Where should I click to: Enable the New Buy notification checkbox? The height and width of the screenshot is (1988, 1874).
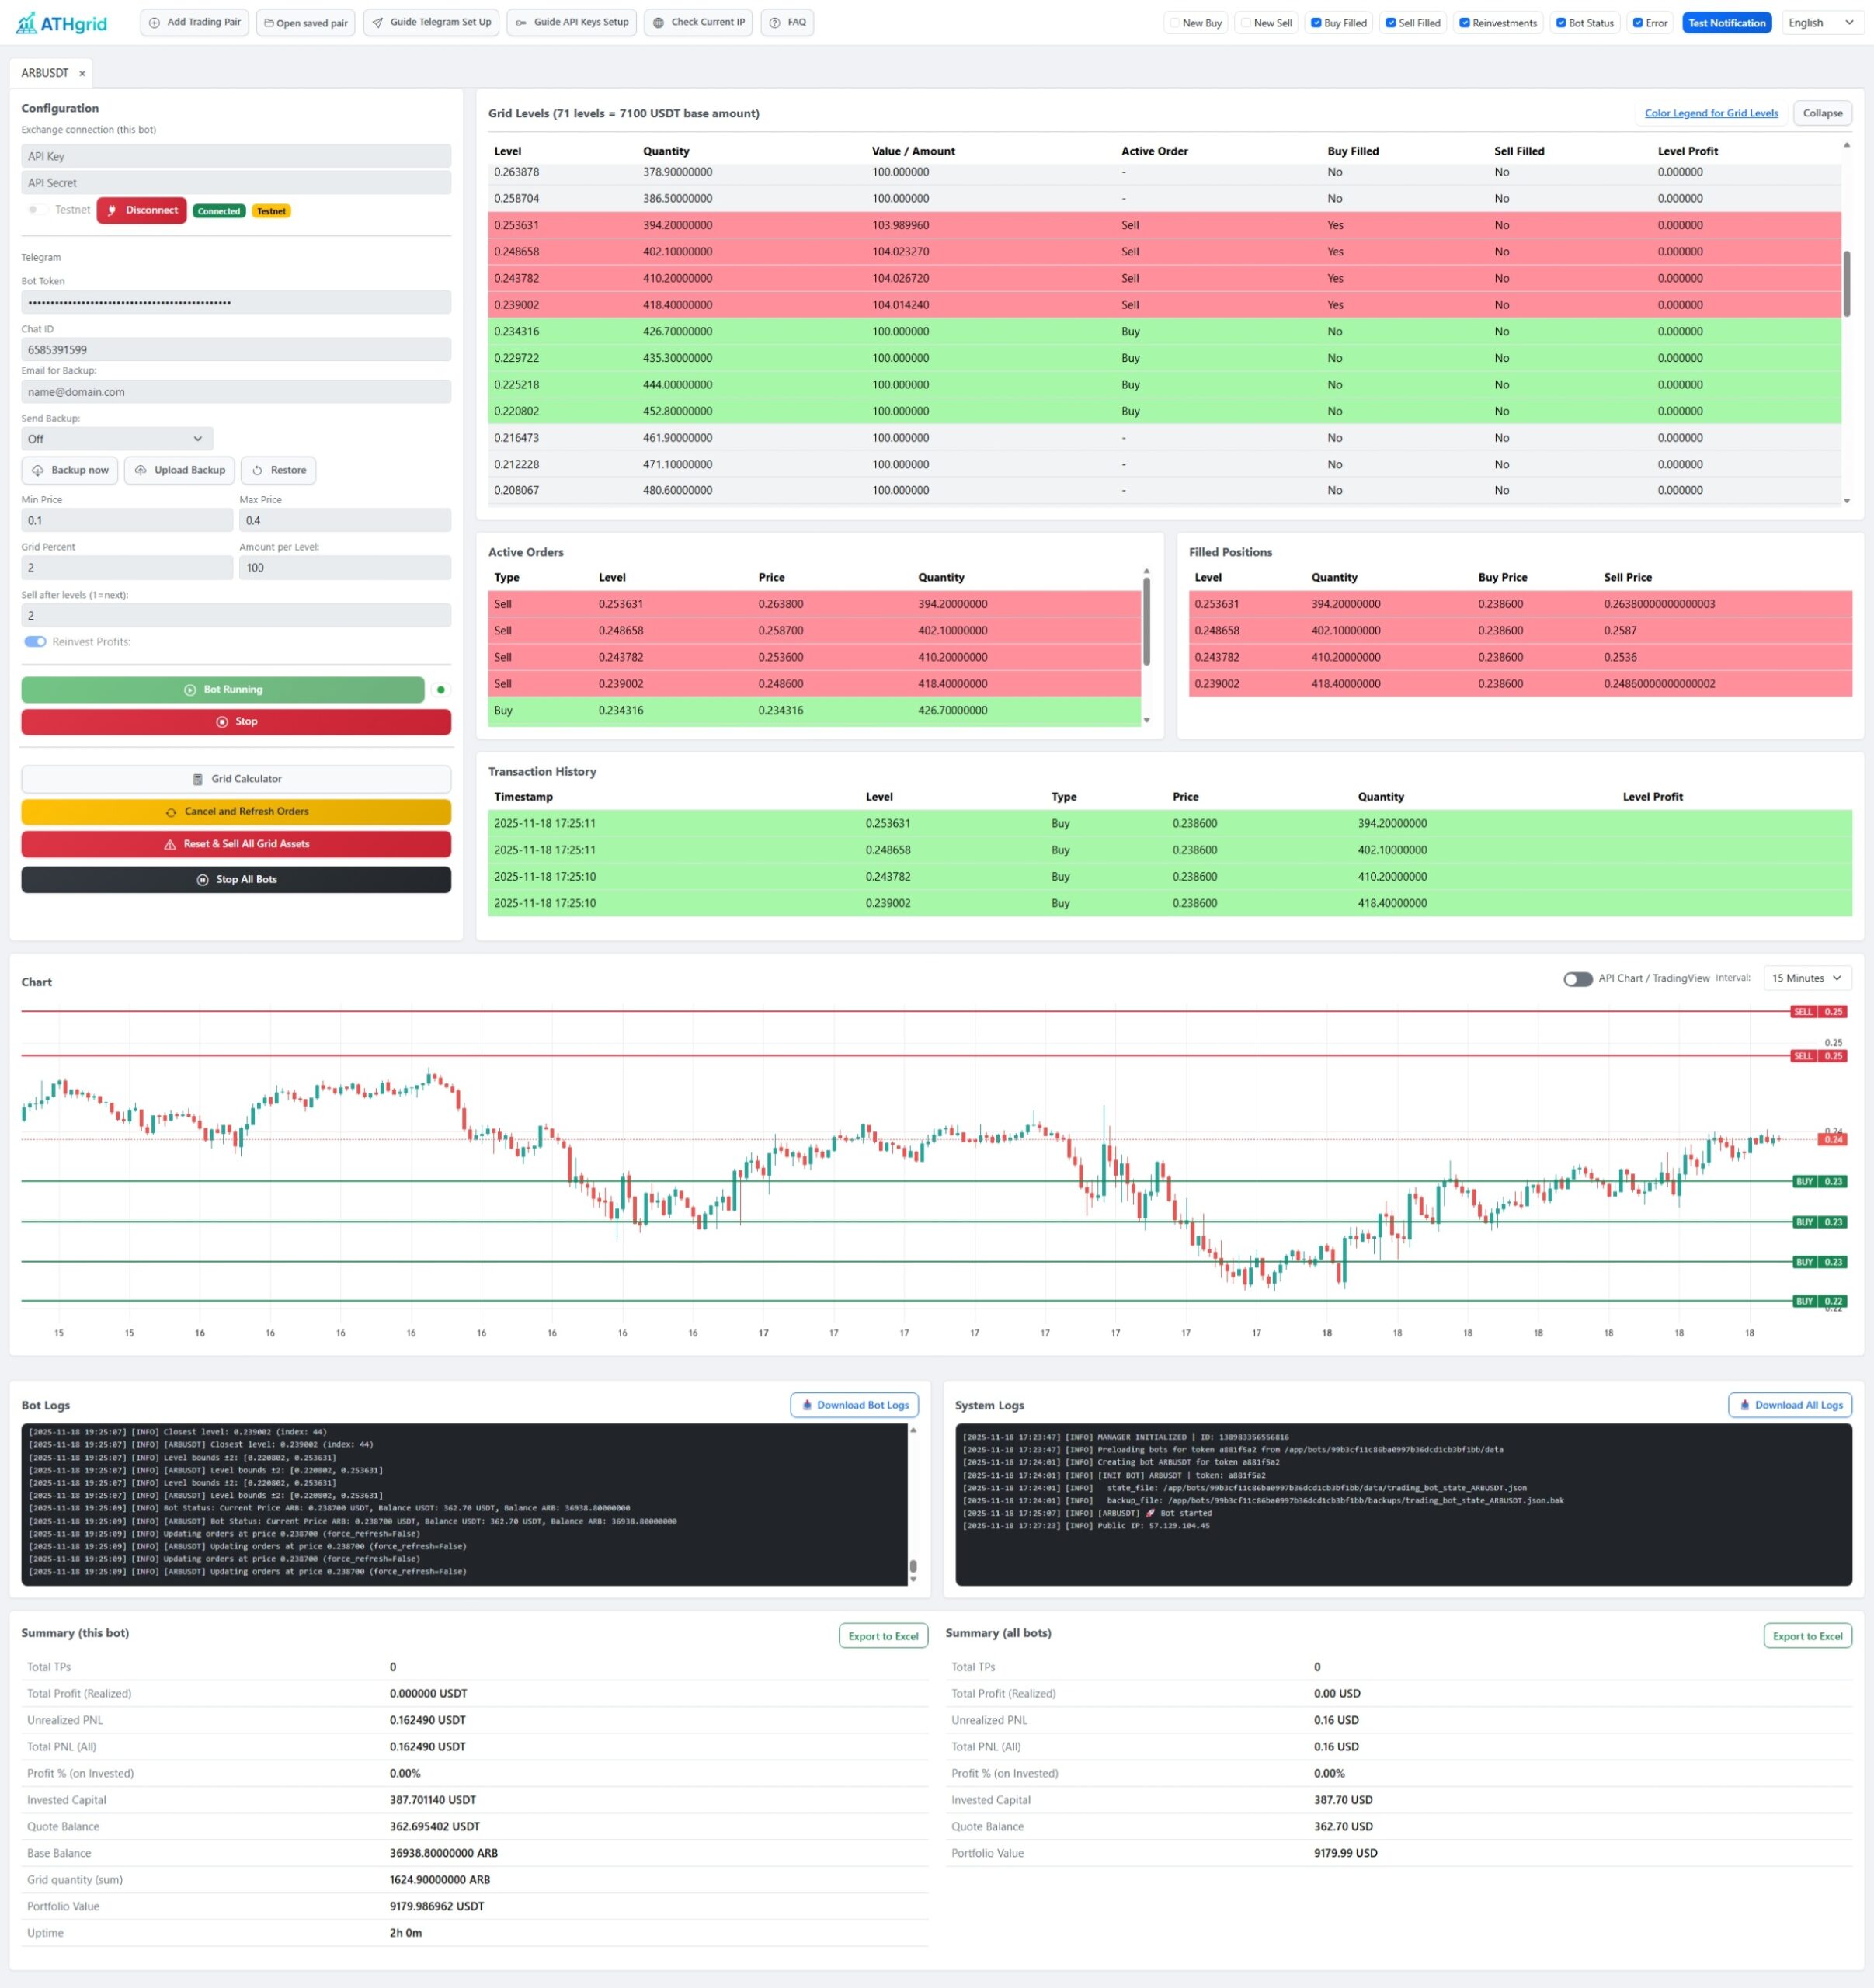[1175, 23]
